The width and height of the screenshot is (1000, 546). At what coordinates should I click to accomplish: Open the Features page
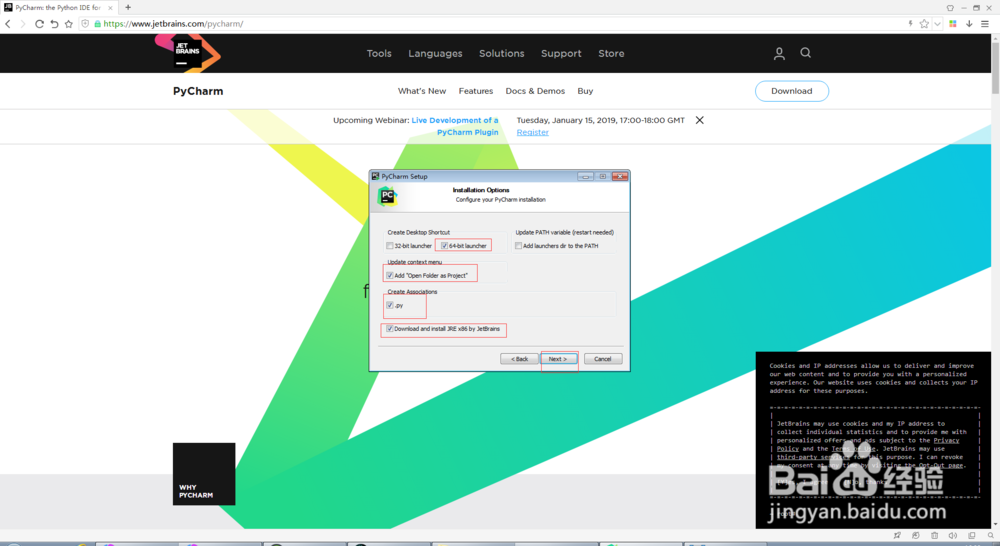tap(476, 91)
